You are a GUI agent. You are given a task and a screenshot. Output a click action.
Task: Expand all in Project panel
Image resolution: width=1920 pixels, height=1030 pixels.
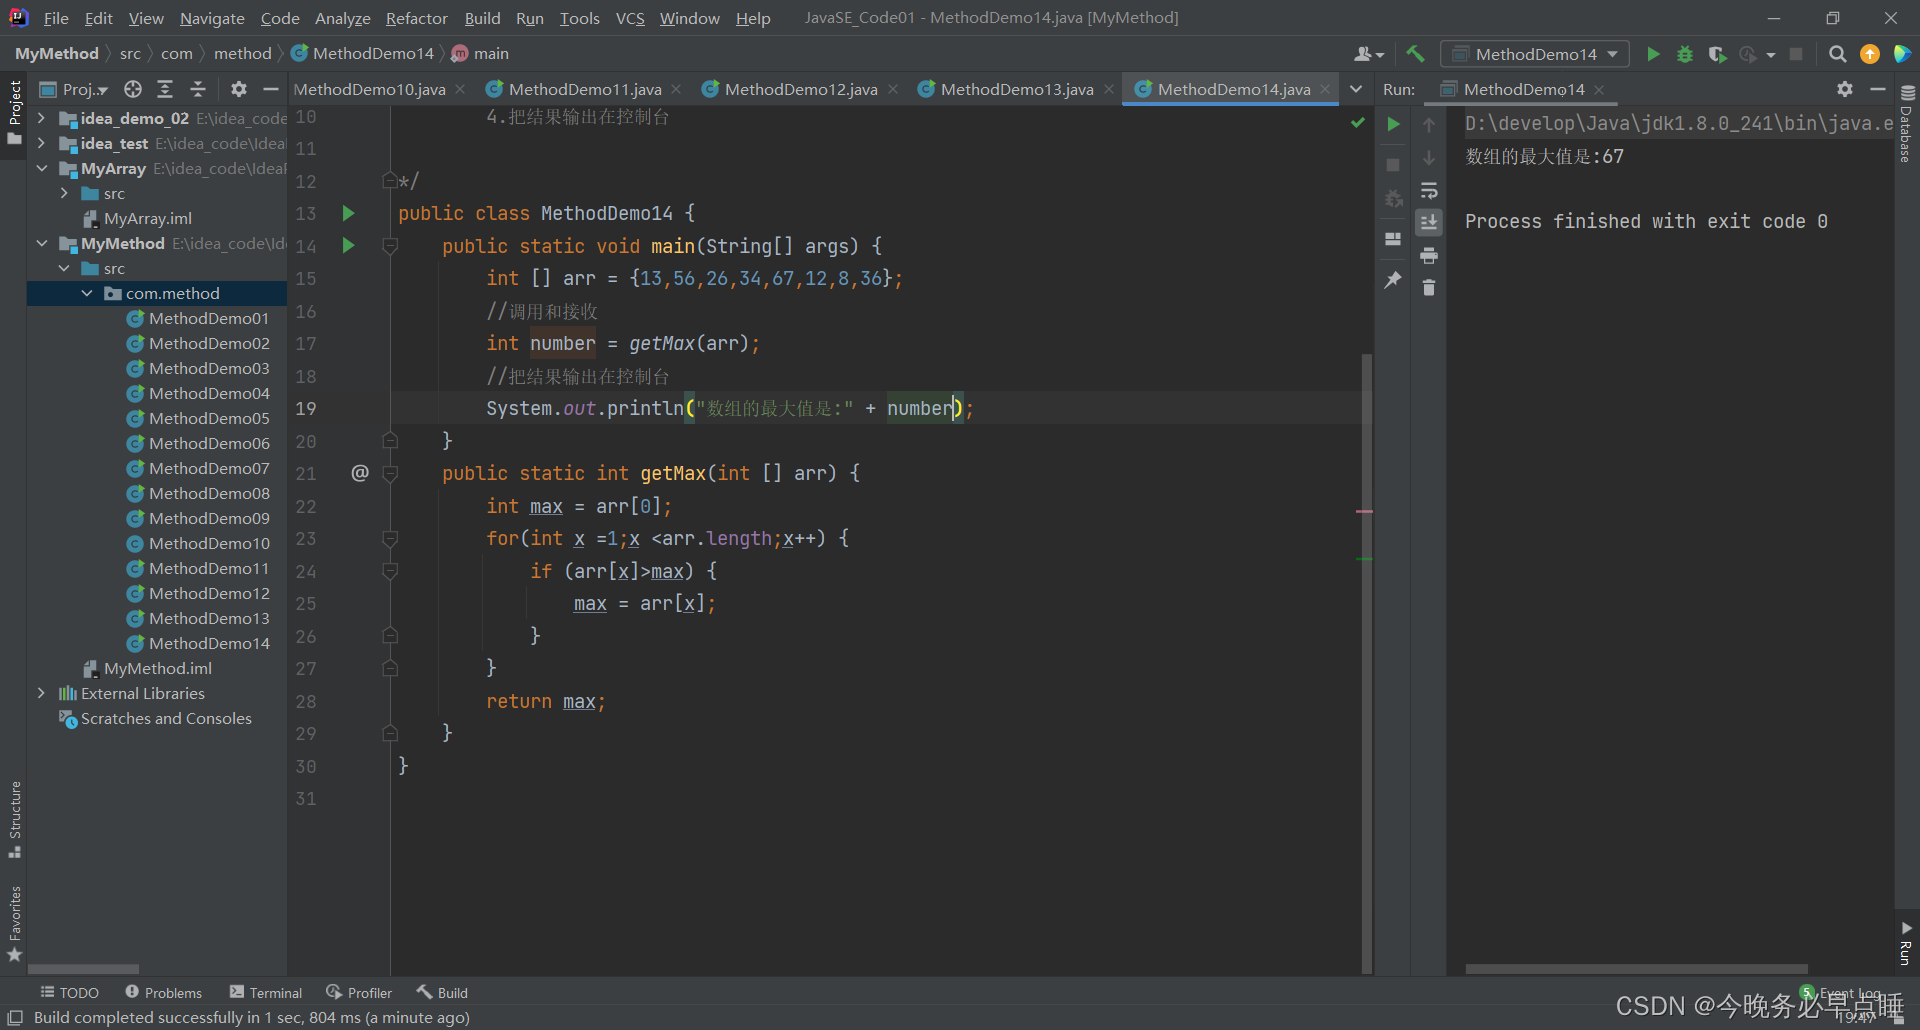click(165, 89)
